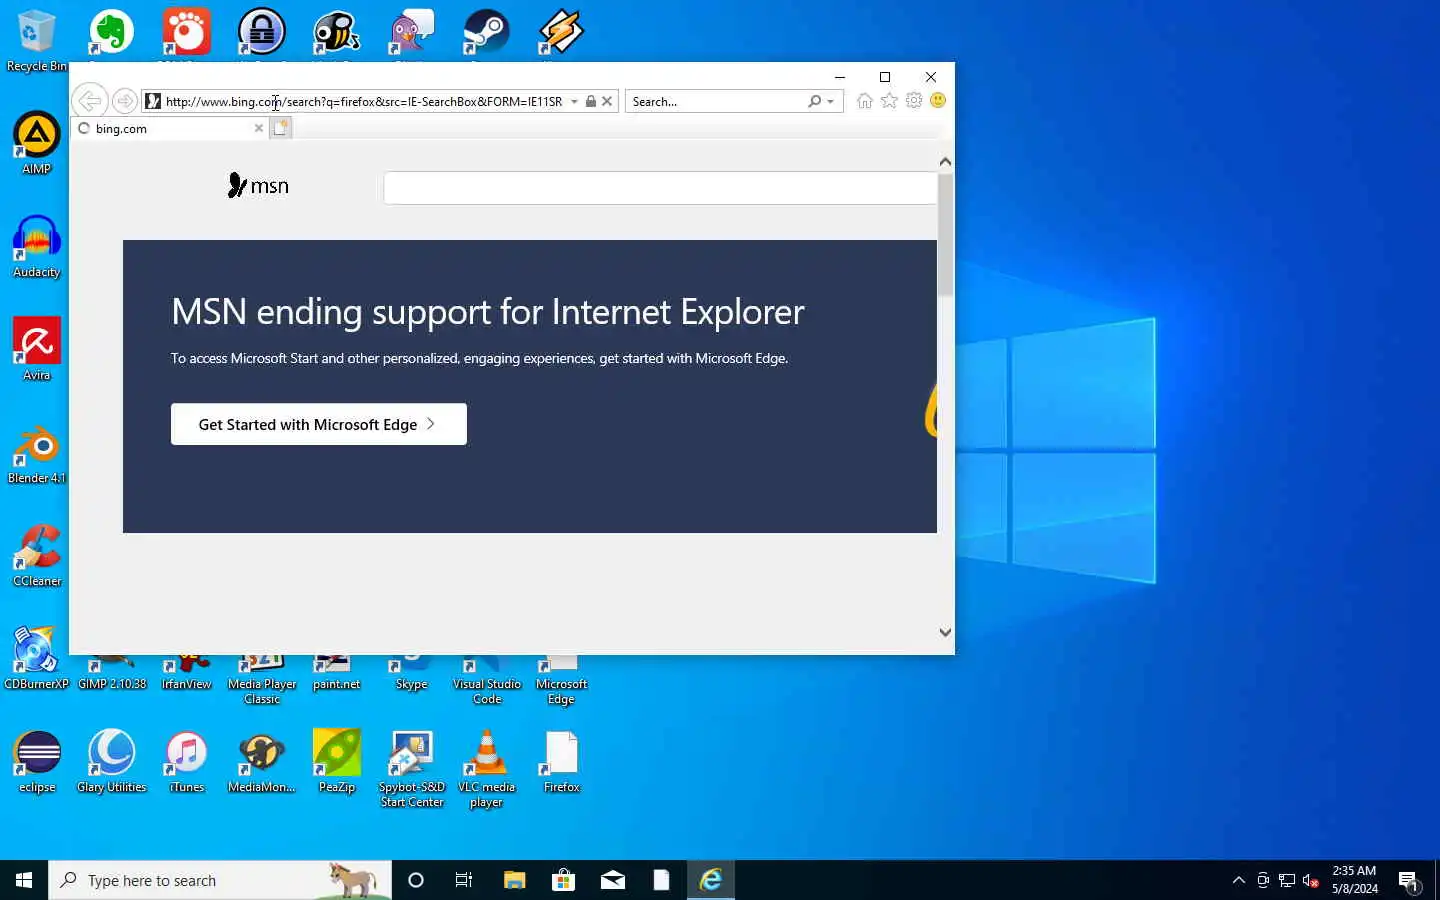Click the site favicon in the address bar
This screenshot has width=1440, height=900.
[153, 101]
